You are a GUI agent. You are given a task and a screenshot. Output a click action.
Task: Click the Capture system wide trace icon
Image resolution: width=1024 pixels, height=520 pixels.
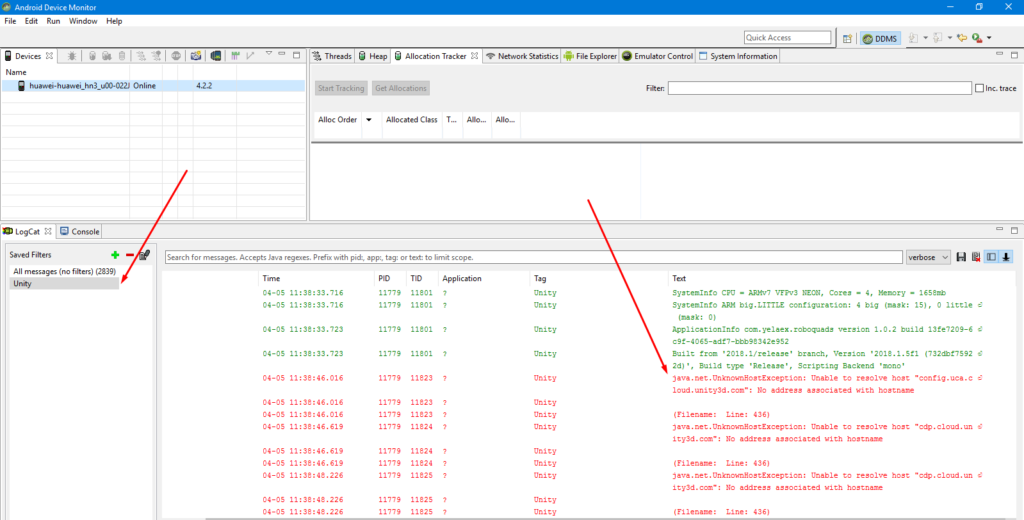point(235,56)
